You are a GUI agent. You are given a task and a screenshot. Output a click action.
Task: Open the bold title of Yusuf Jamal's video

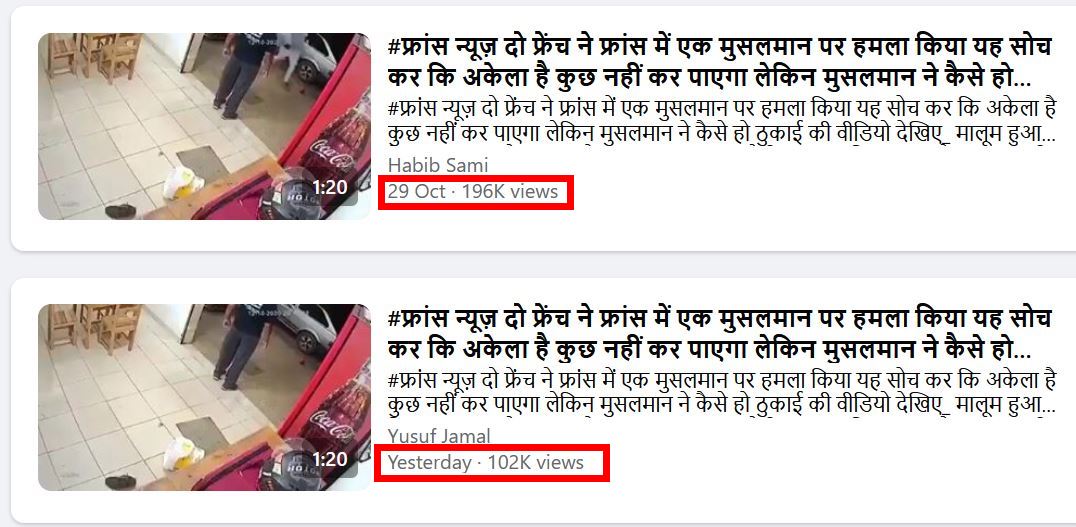click(719, 333)
